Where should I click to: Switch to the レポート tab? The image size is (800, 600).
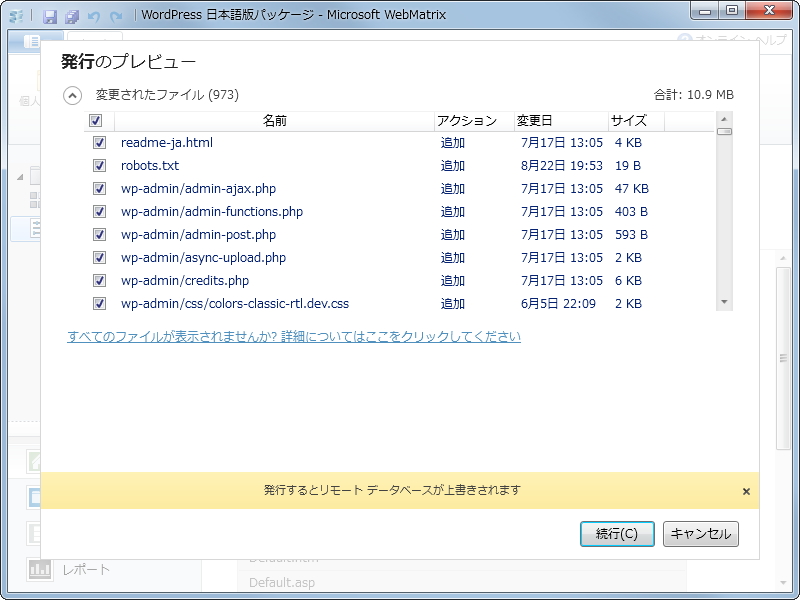pos(90,570)
